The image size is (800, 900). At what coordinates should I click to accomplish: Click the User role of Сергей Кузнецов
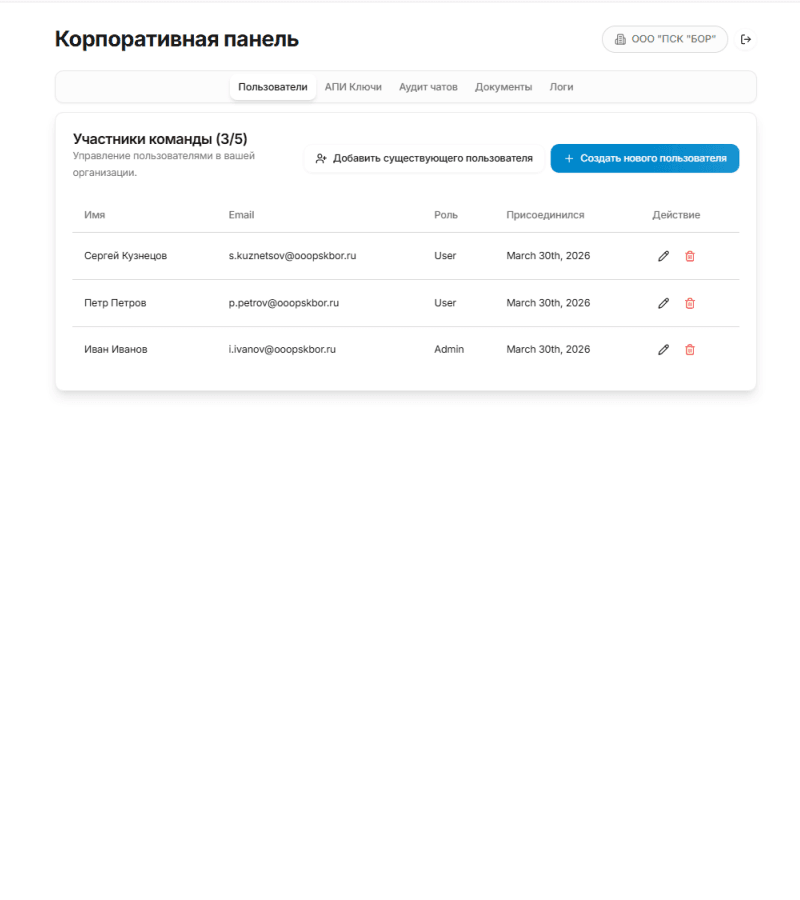[x=445, y=256]
